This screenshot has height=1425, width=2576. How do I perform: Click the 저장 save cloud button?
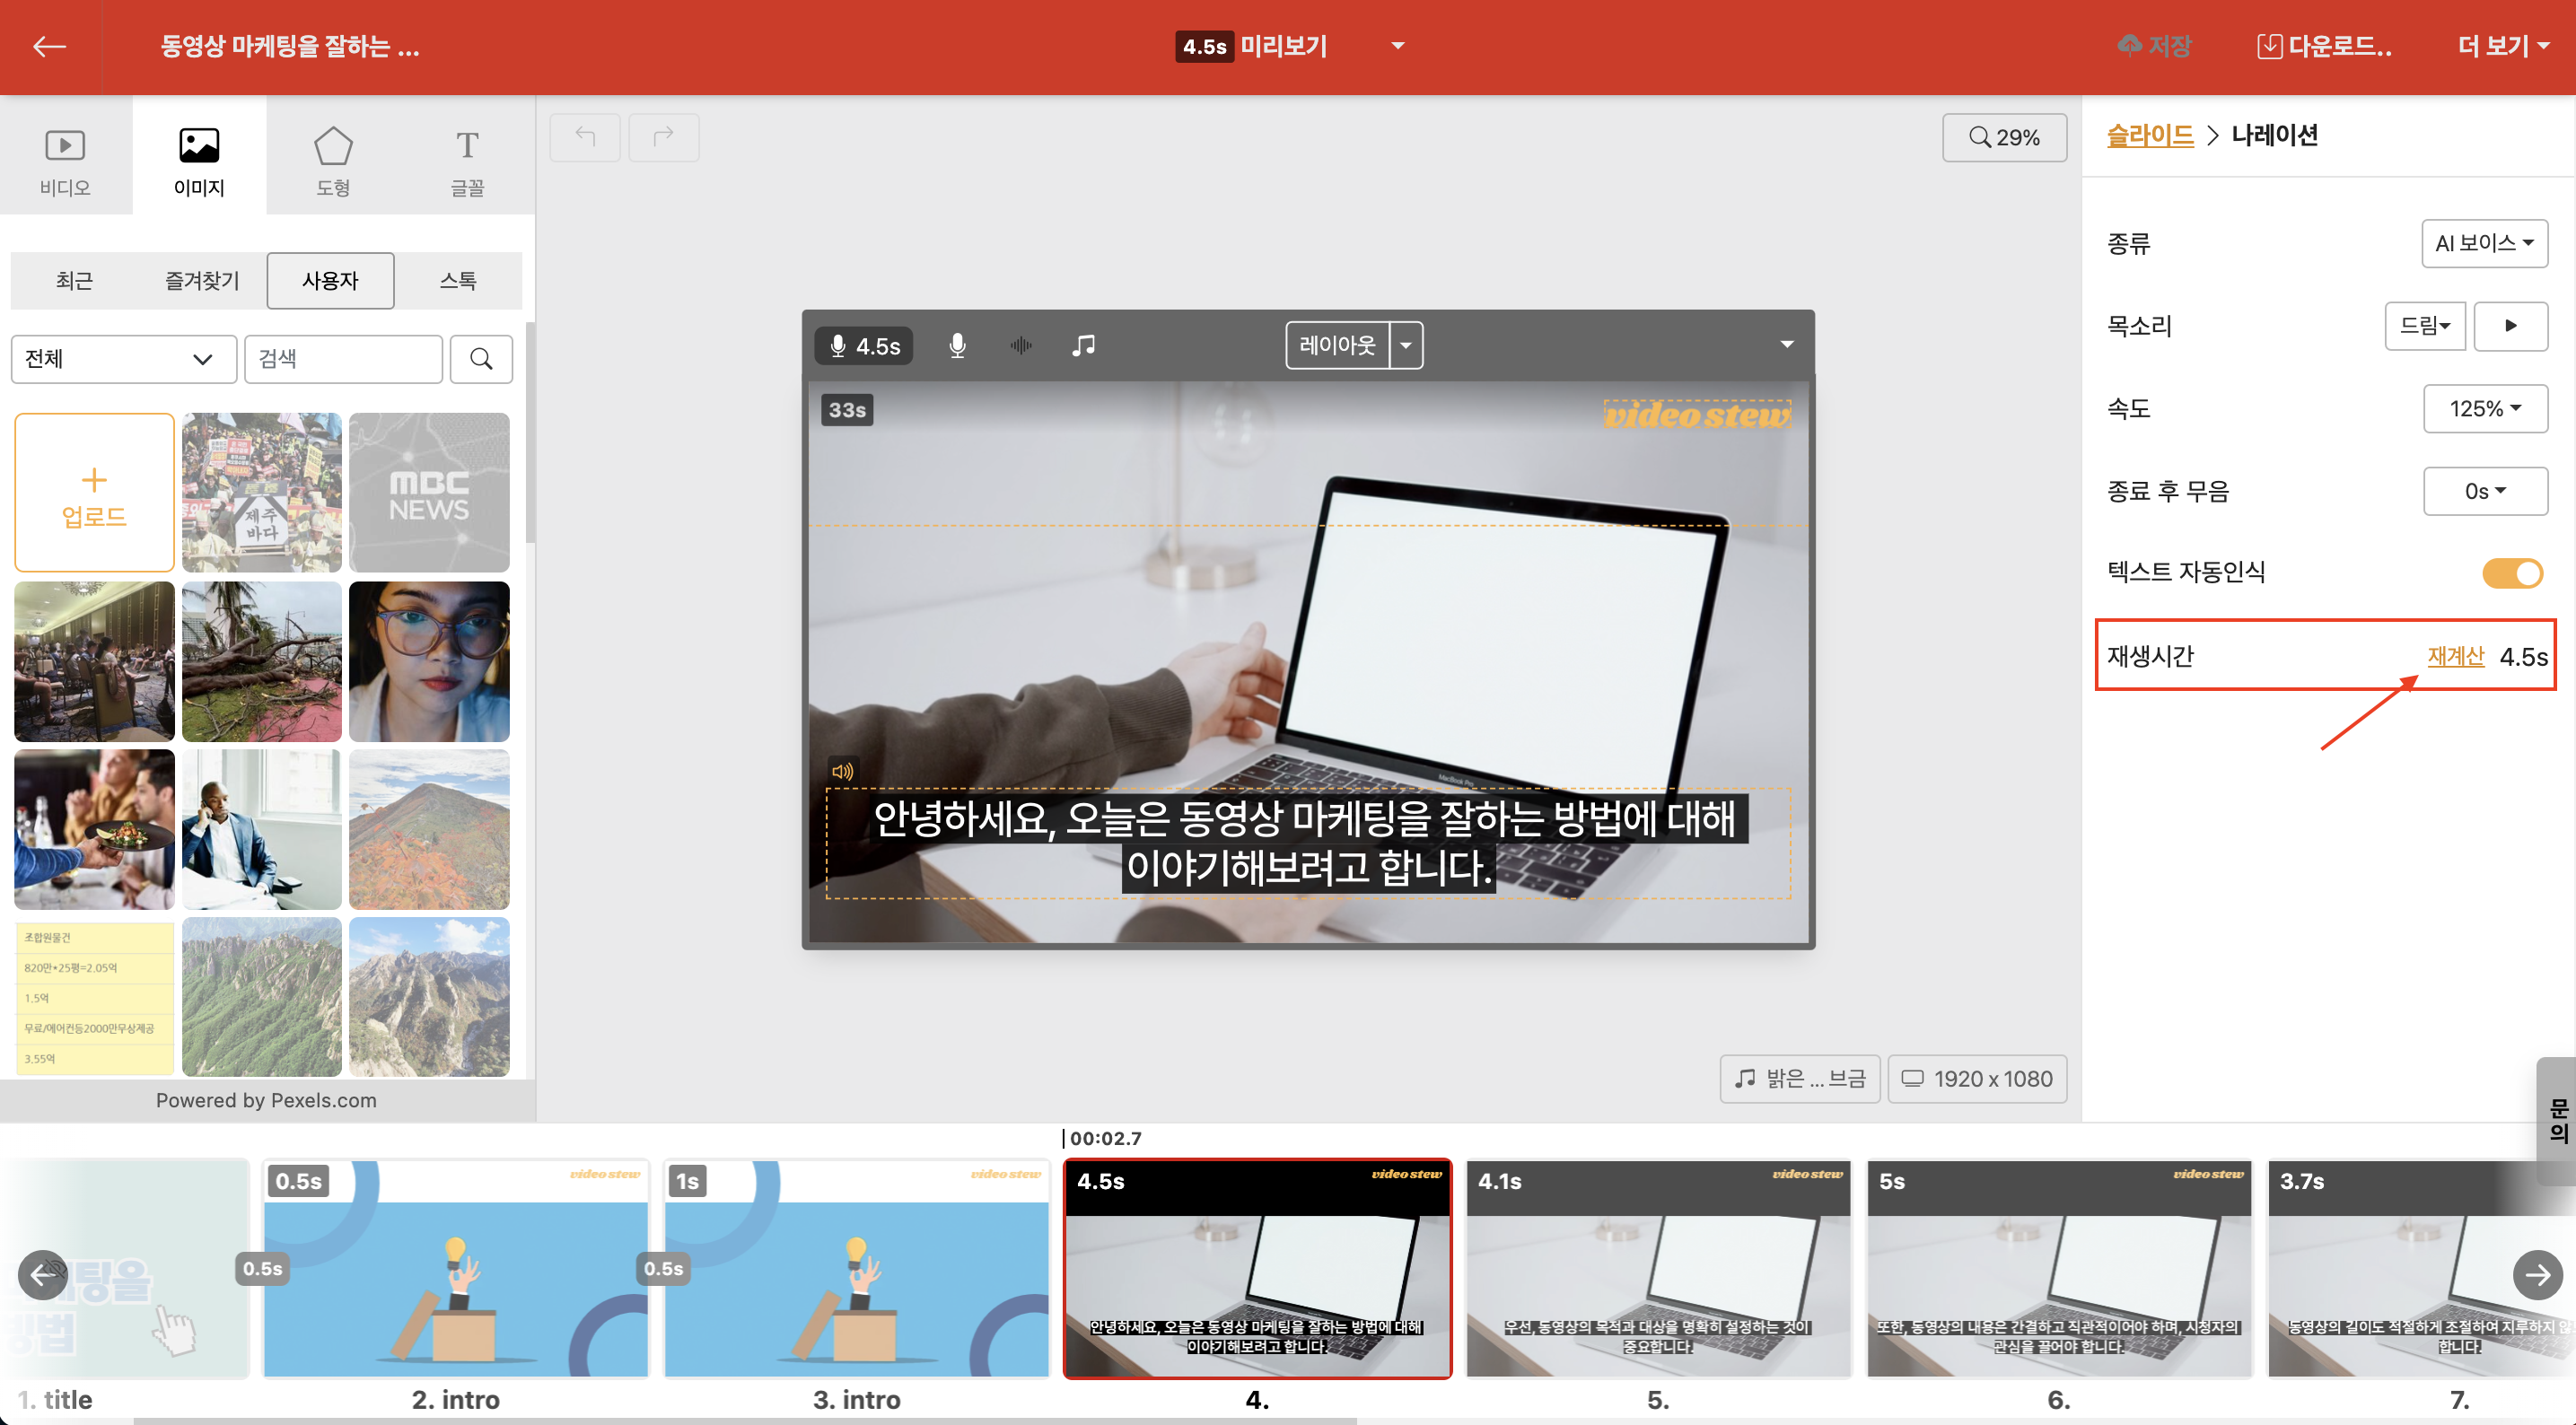[2155, 46]
